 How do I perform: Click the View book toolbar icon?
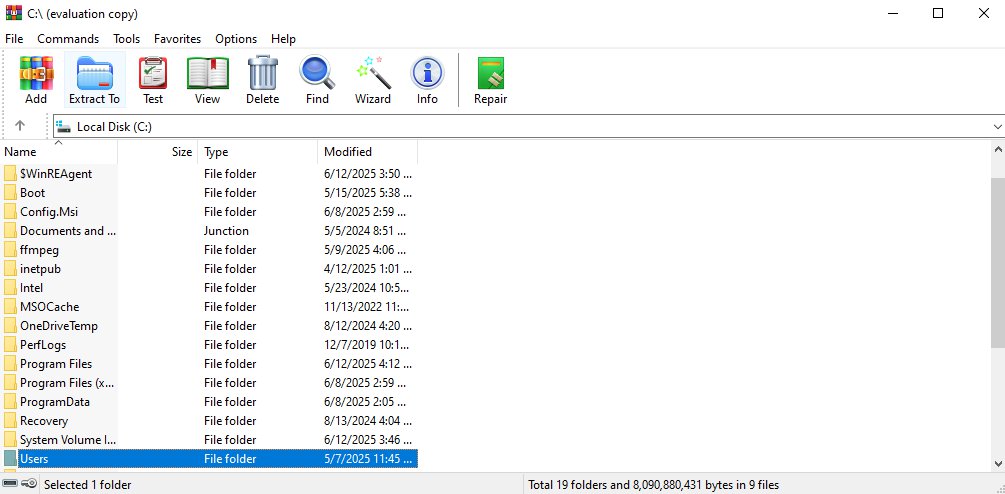coord(207,73)
